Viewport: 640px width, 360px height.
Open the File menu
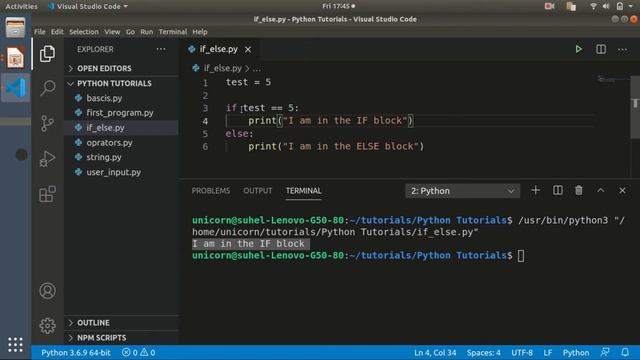[40, 32]
